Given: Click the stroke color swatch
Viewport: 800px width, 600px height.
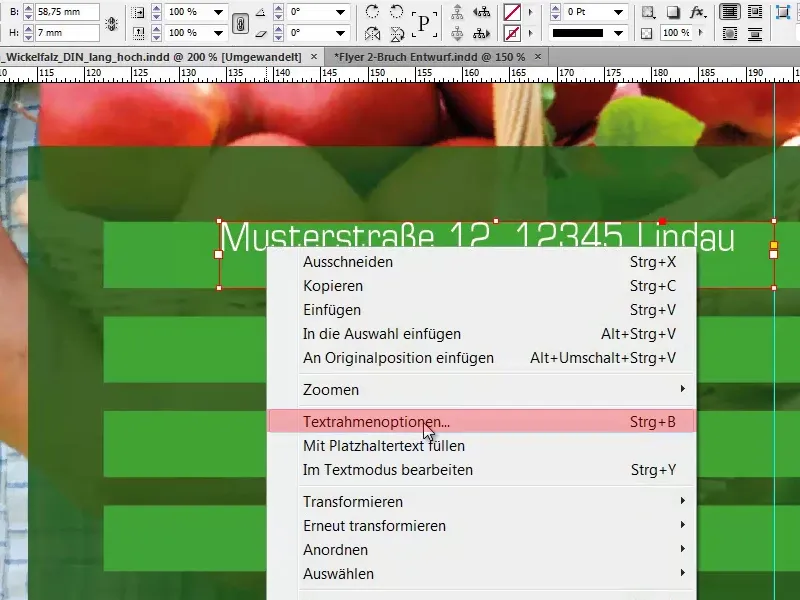Looking at the screenshot, I should (512, 34).
